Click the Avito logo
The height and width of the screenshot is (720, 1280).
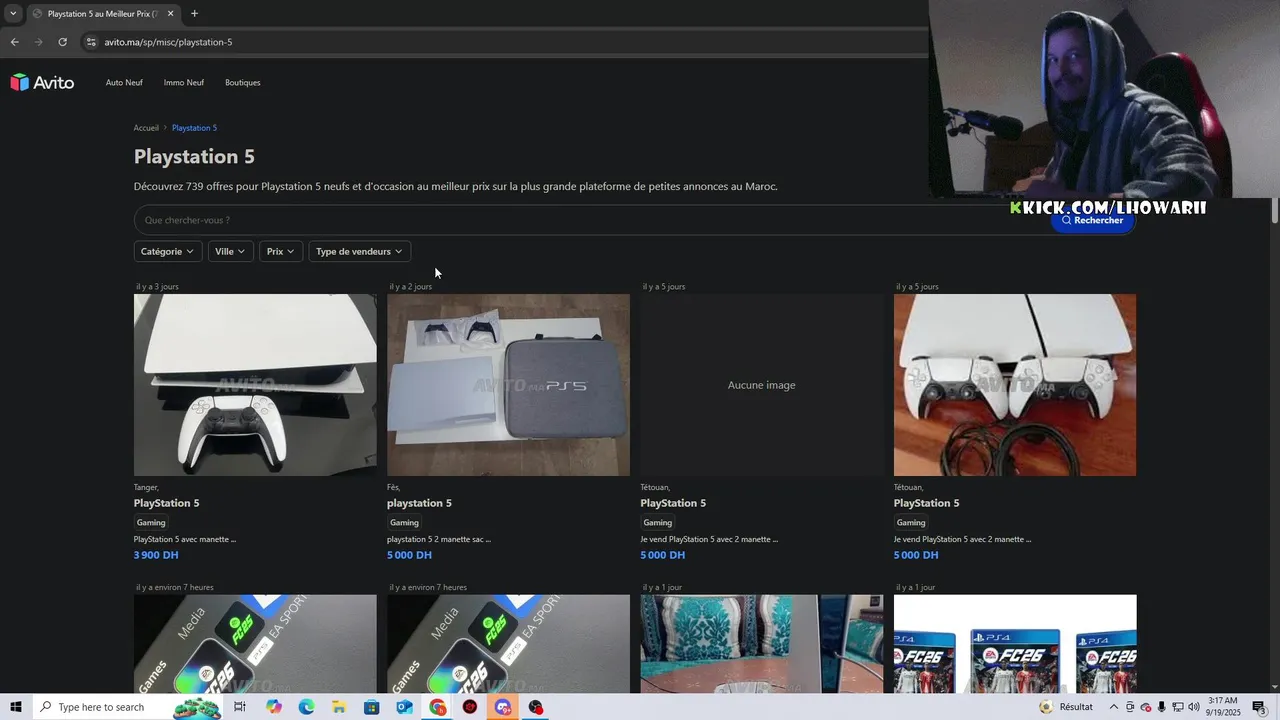[42, 83]
